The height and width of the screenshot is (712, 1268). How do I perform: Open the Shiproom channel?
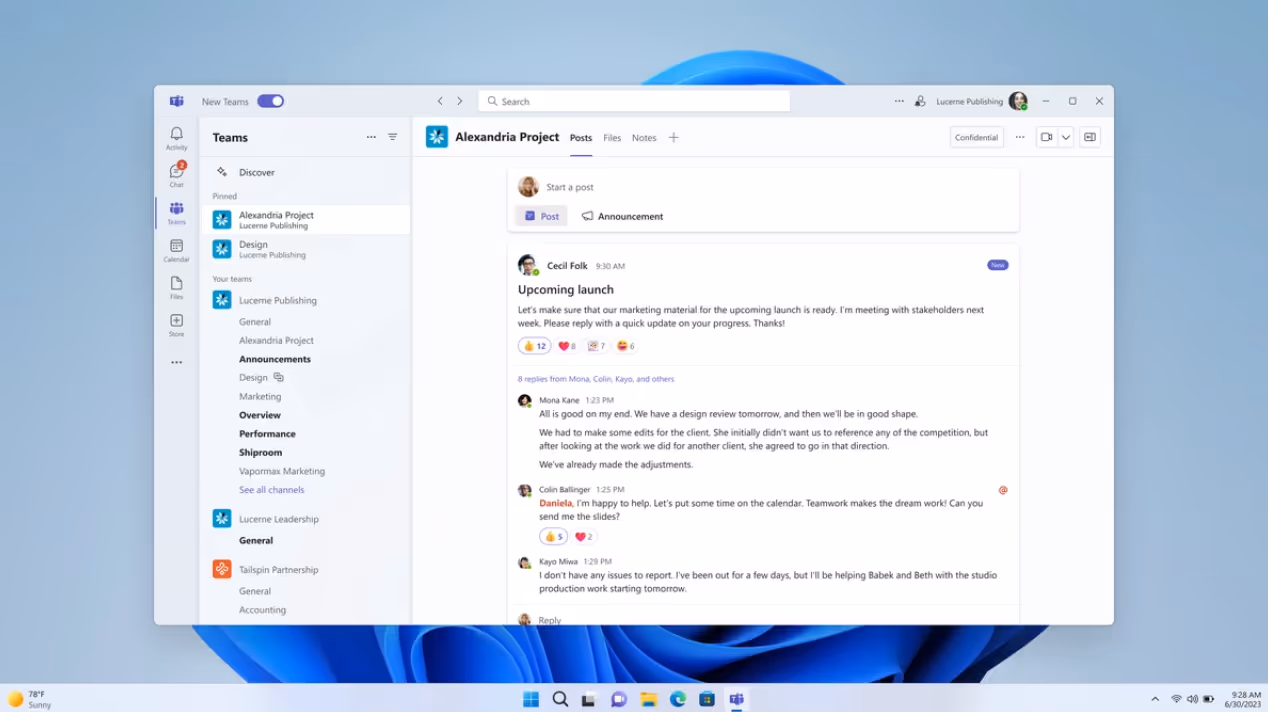tap(260, 453)
